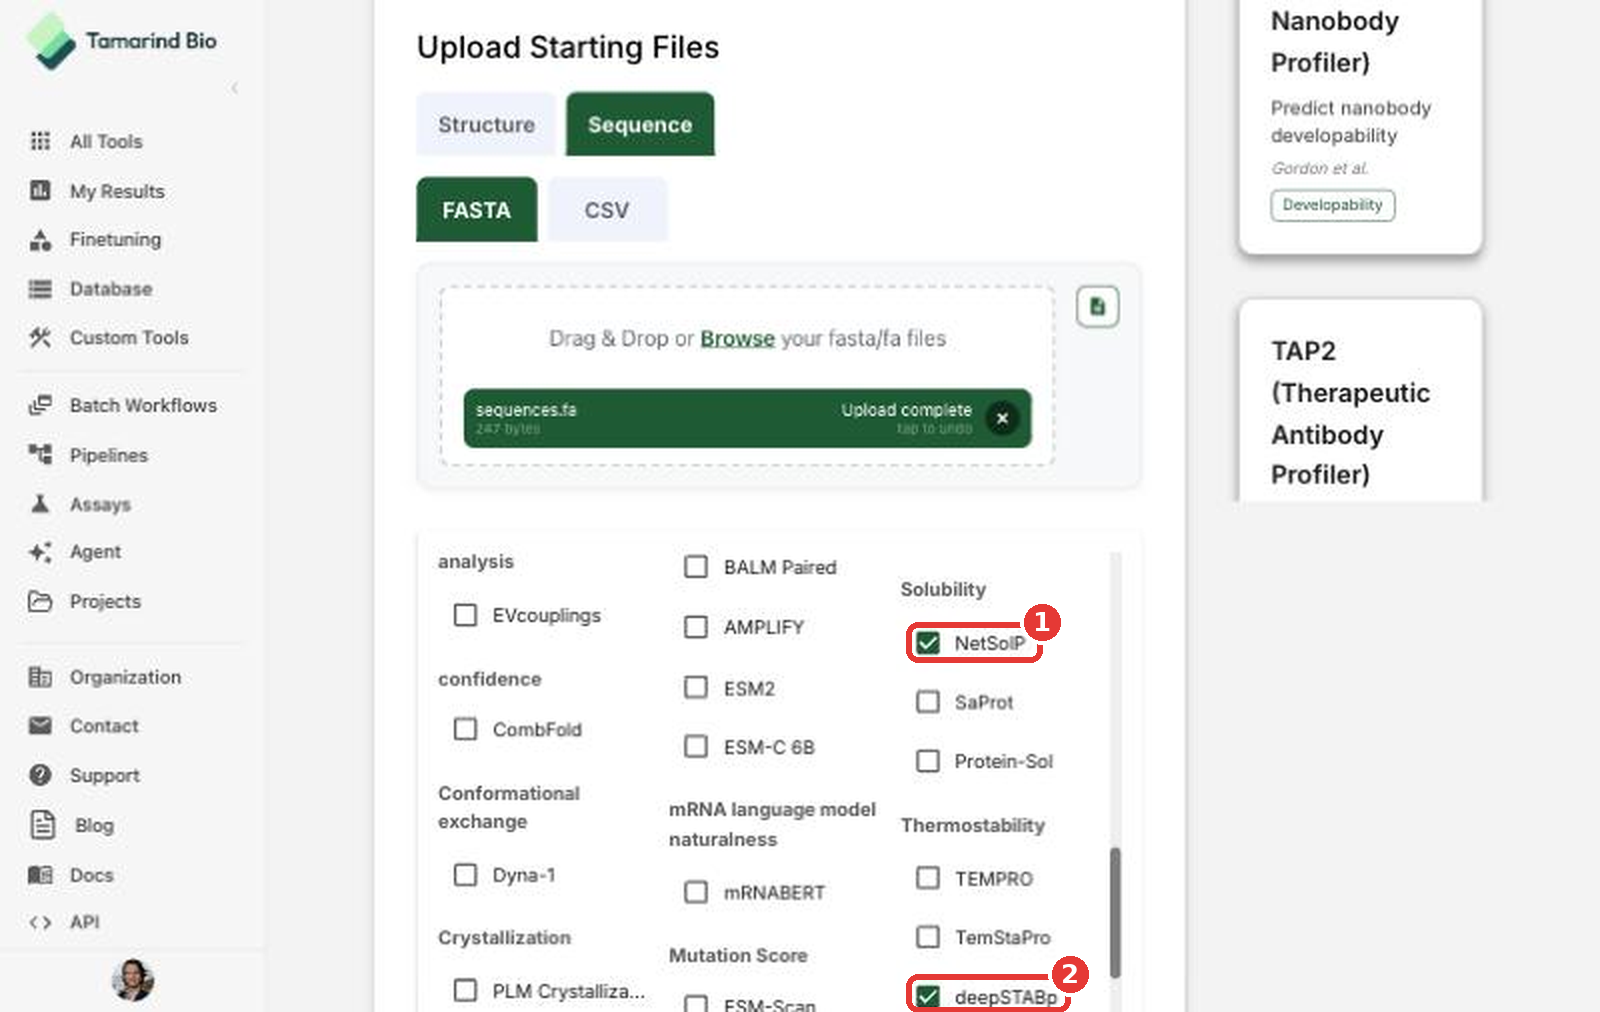Check the BALM Paired box
Image resolution: width=1600 pixels, height=1012 pixels.
(696, 567)
